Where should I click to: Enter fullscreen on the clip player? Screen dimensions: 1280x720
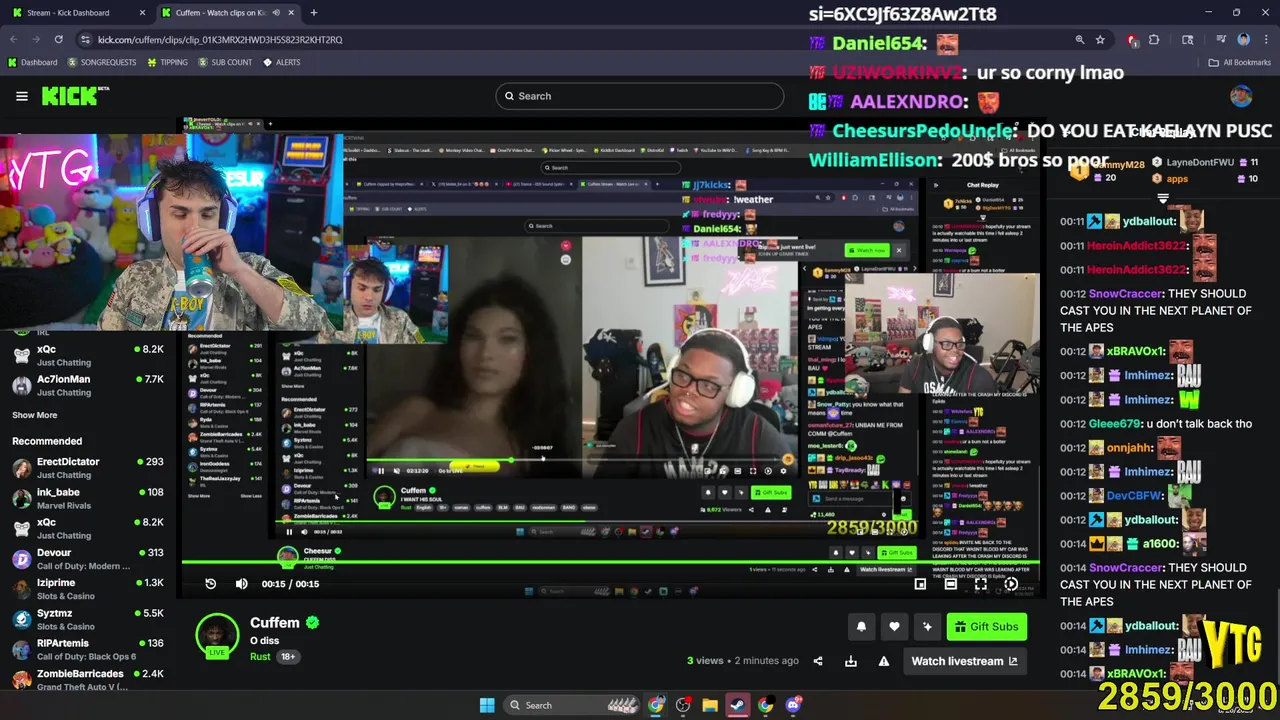981,584
